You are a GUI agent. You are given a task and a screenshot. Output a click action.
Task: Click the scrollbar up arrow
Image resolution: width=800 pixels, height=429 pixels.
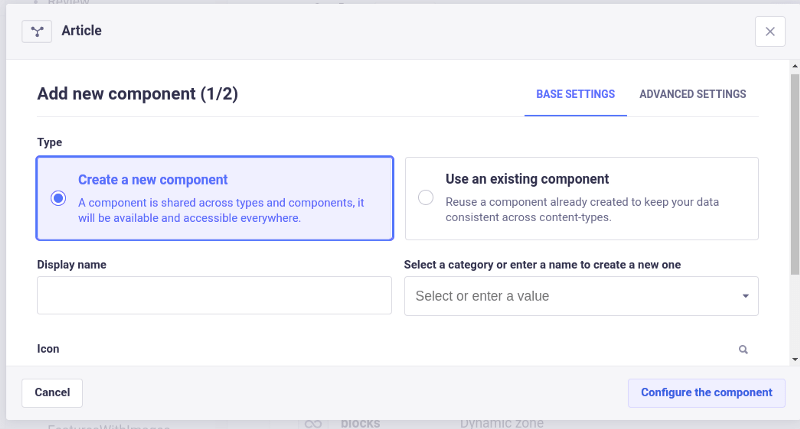coord(795,65)
